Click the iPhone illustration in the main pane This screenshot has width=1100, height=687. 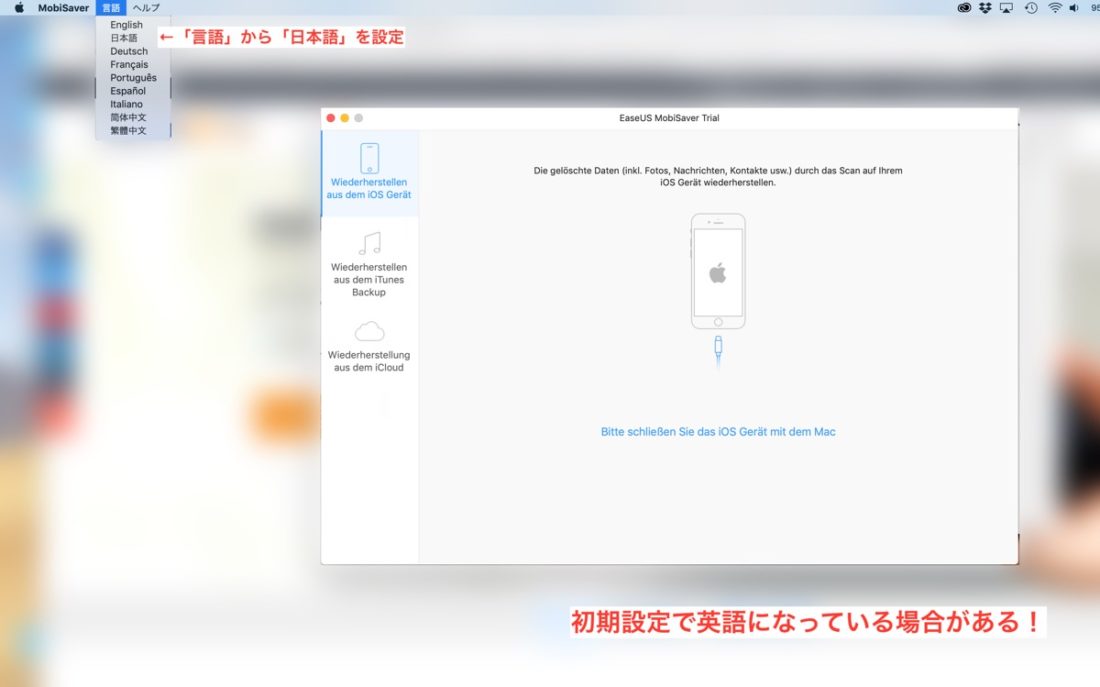718,271
